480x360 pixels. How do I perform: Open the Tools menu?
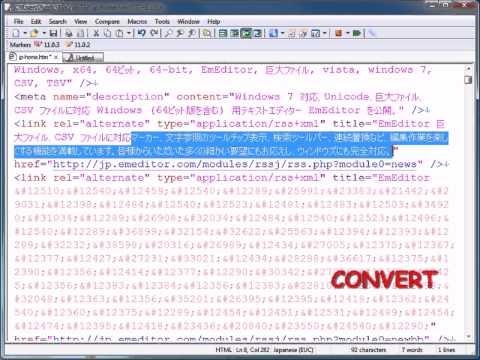point(162,22)
